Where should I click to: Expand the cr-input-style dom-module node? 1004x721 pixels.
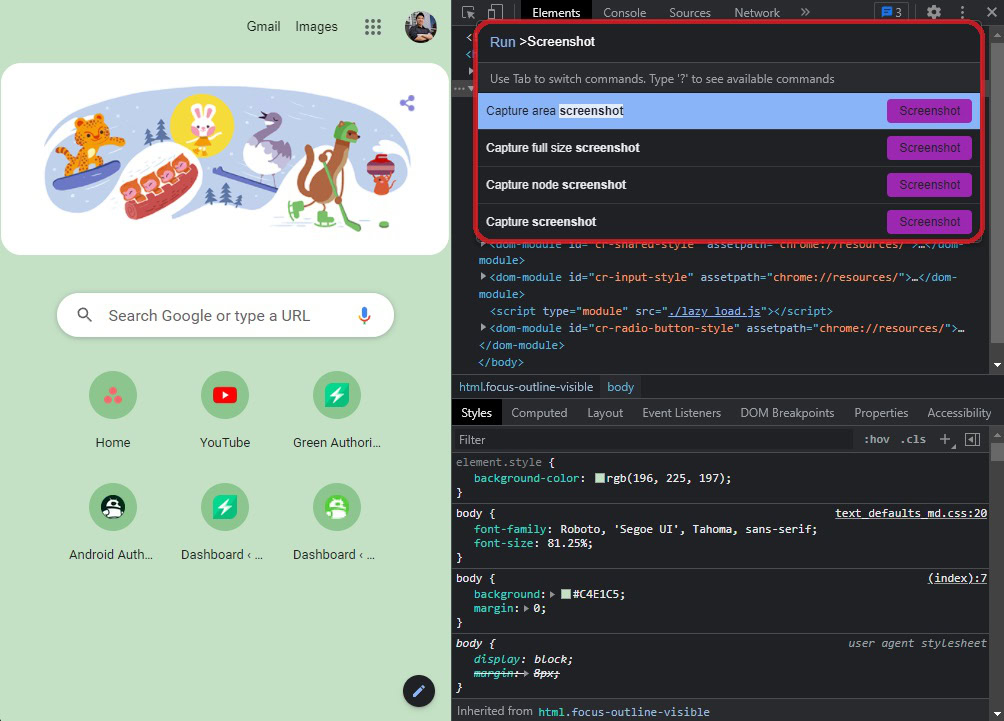[483, 277]
